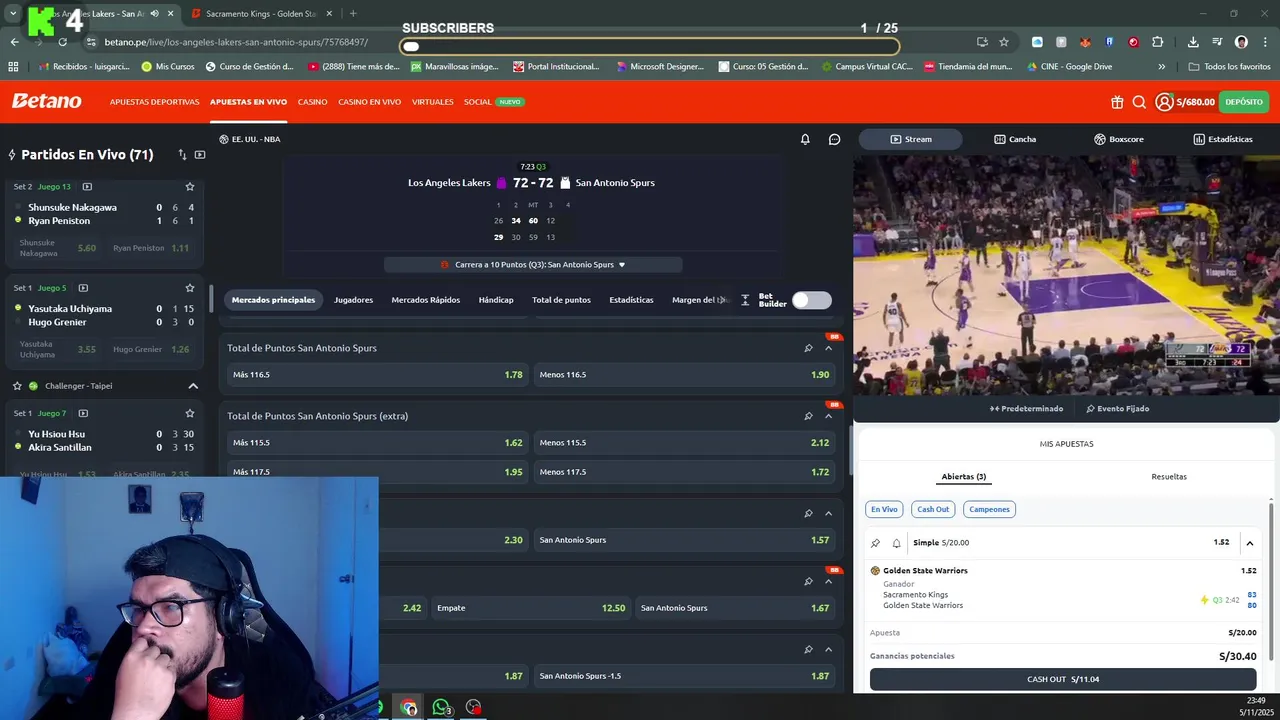Click the DEPÓSITO button
Image resolution: width=1280 pixels, height=720 pixels.
pyautogui.click(x=1244, y=102)
